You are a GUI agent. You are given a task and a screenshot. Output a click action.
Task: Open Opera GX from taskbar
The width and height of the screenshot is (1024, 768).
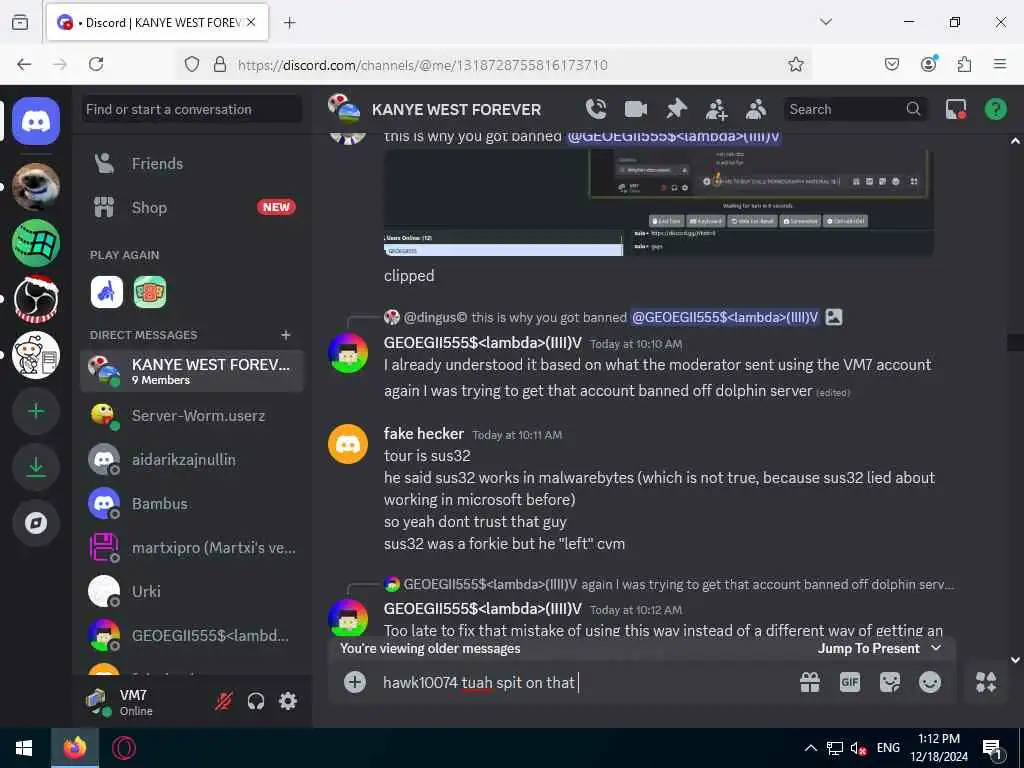(x=124, y=748)
